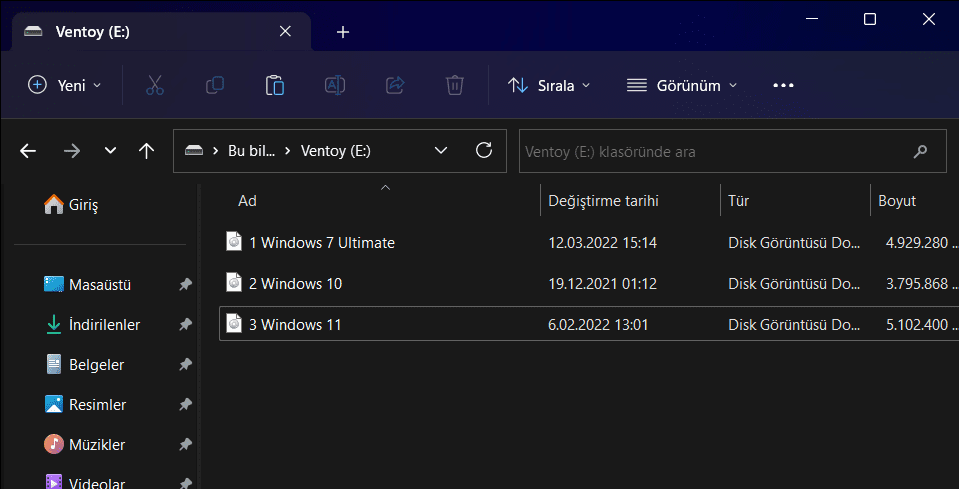Add a new tab with plus button
The width and height of the screenshot is (959, 489).
[343, 32]
